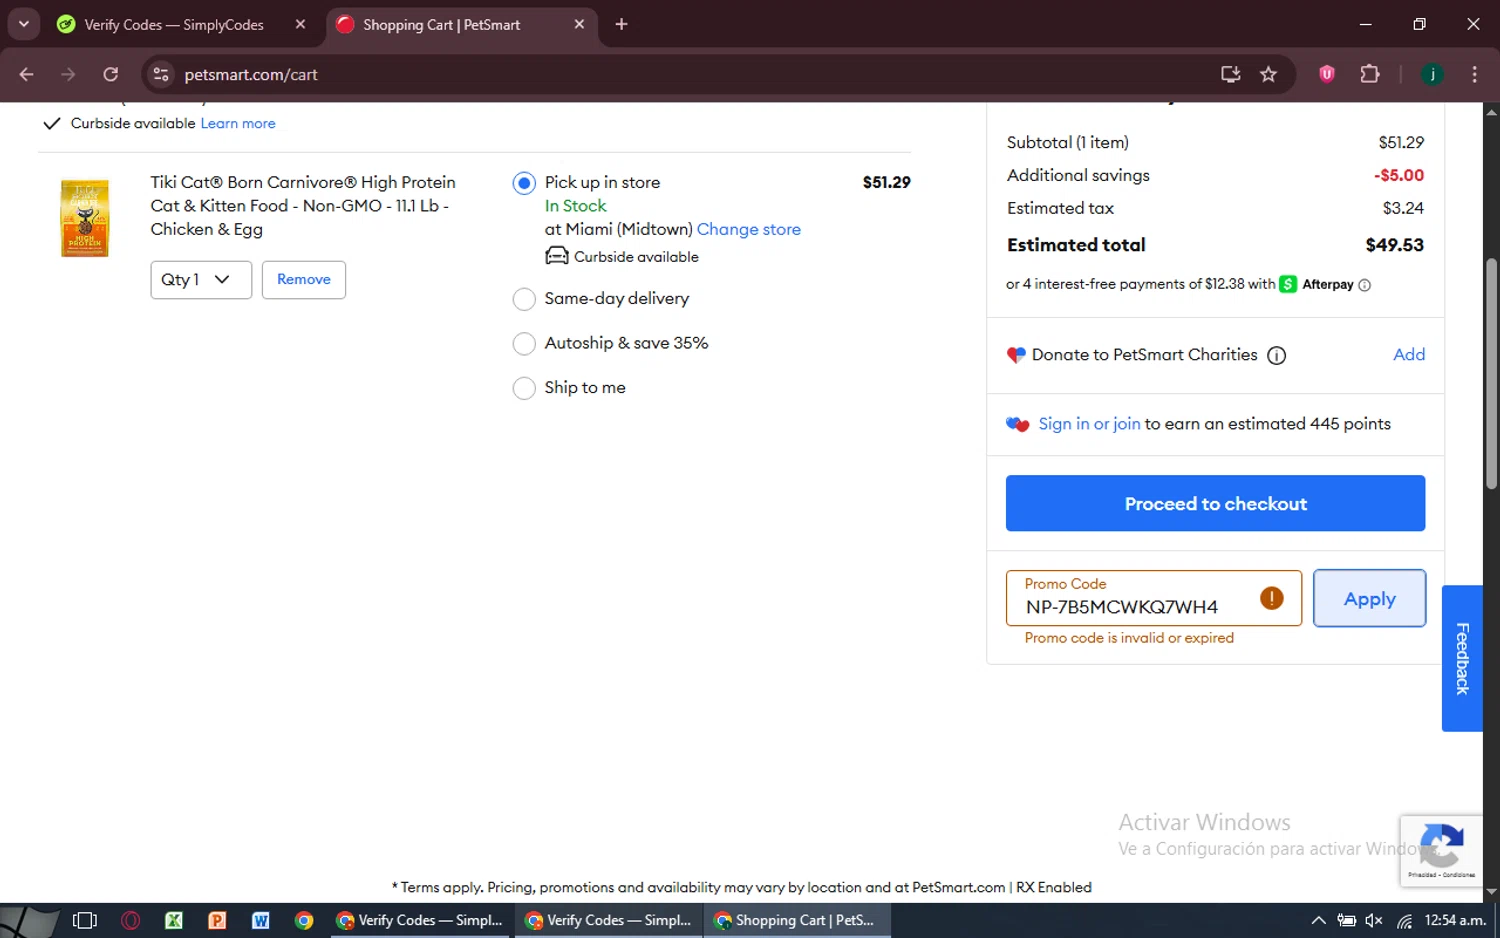Open the Chrome profile avatar
1500x938 pixels.
(1432, 74)
